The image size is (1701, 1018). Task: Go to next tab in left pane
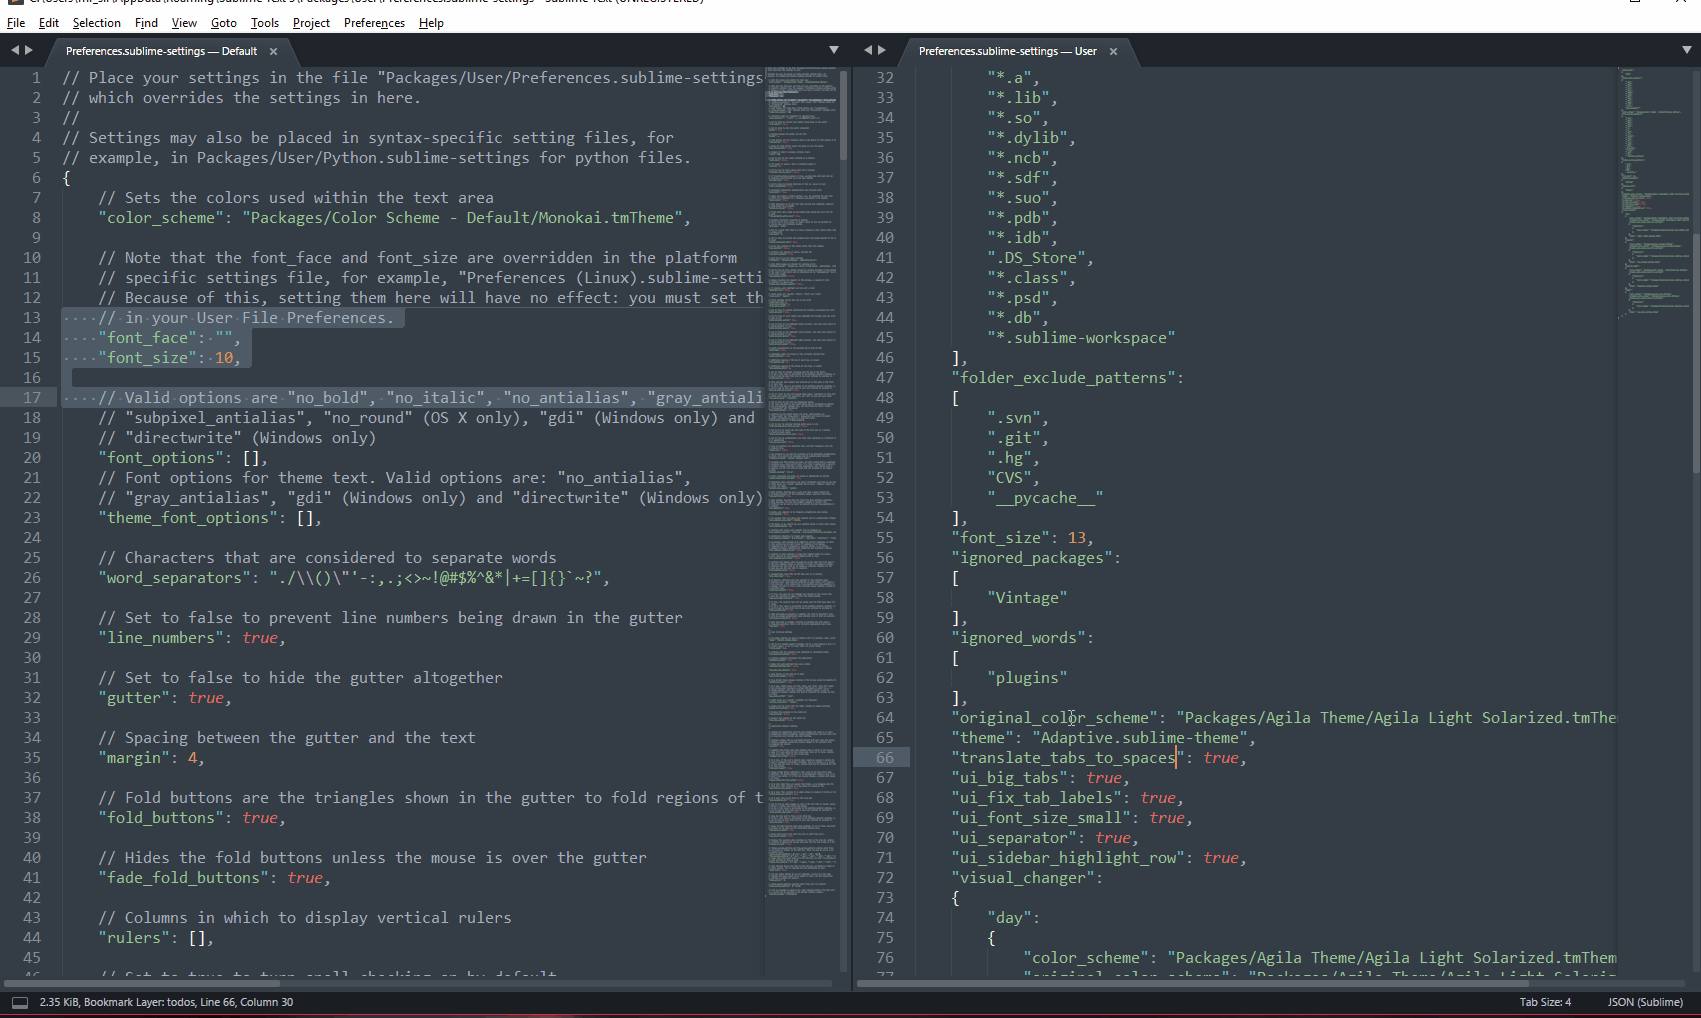coord(29,50)
